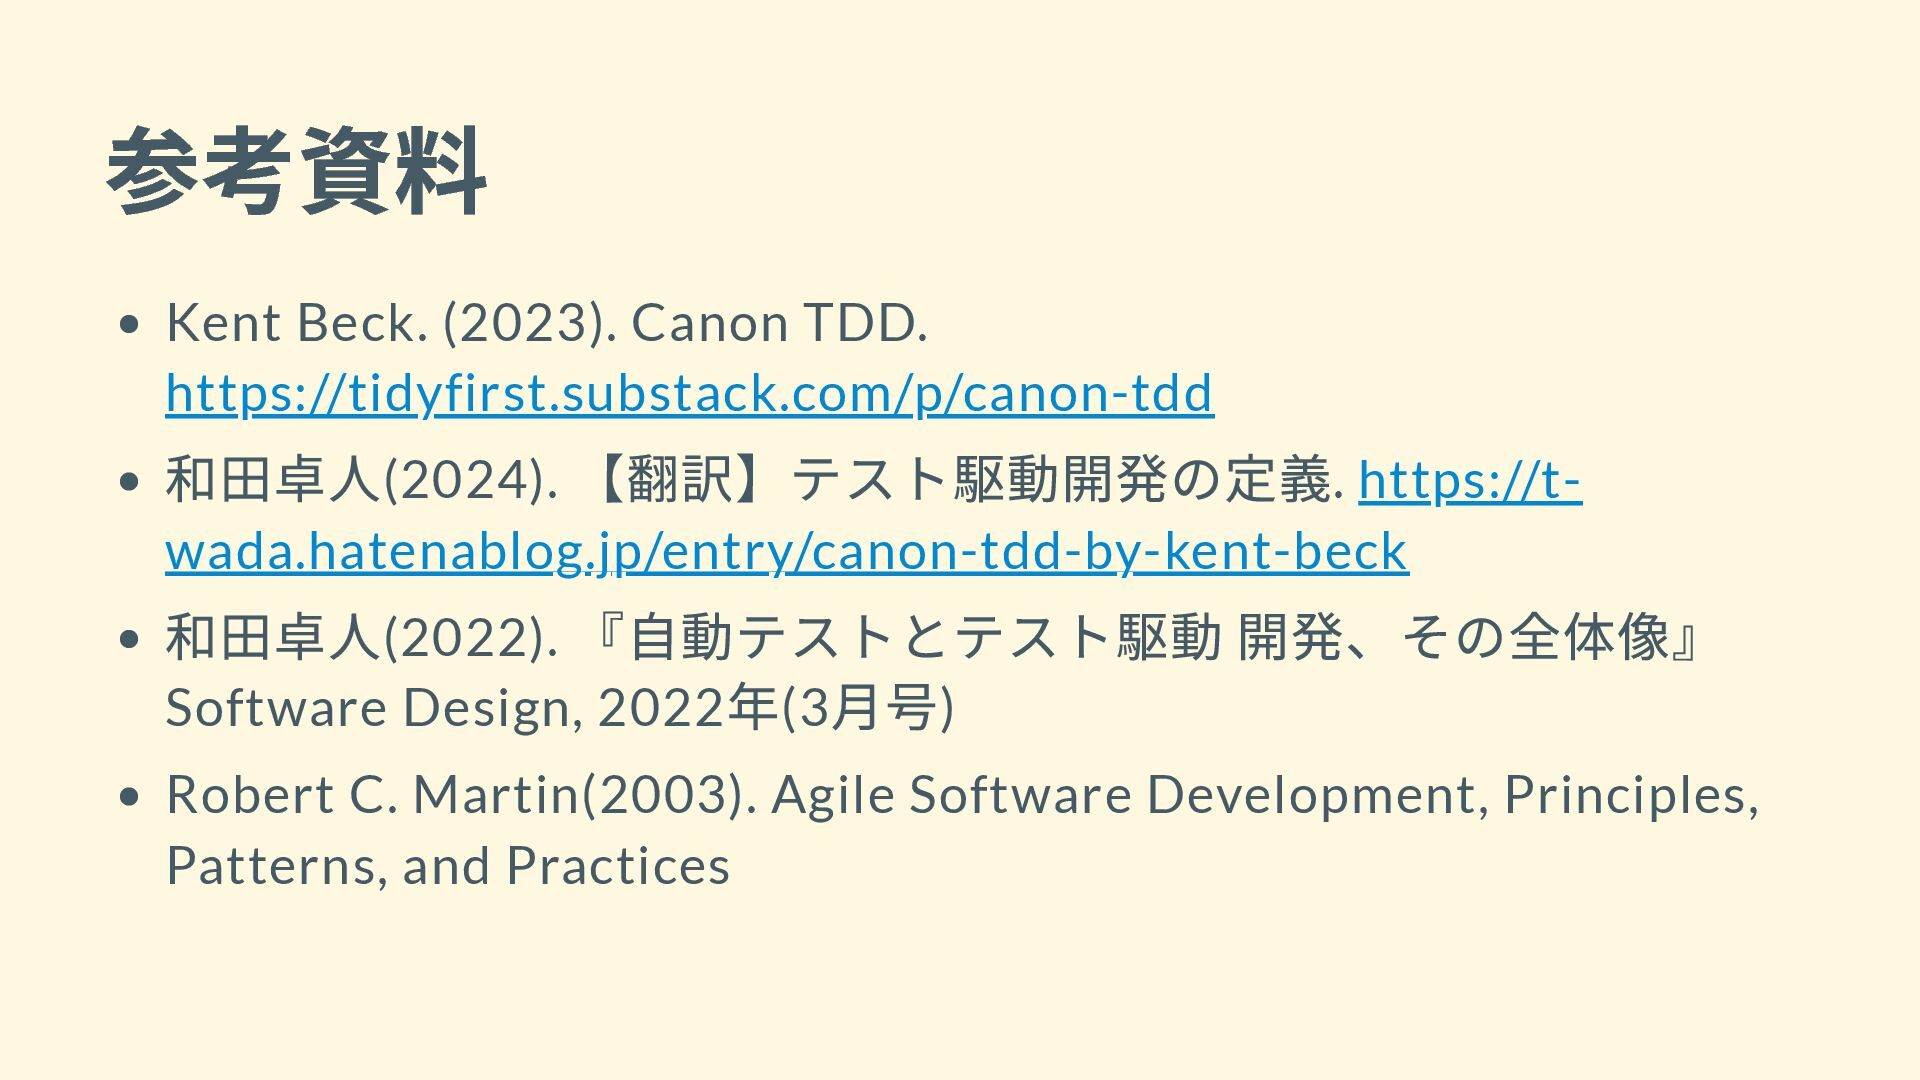Click the 参考資料 slide heading
Viewport: 1920px width, 1080px height.
(x=296, y=171)
